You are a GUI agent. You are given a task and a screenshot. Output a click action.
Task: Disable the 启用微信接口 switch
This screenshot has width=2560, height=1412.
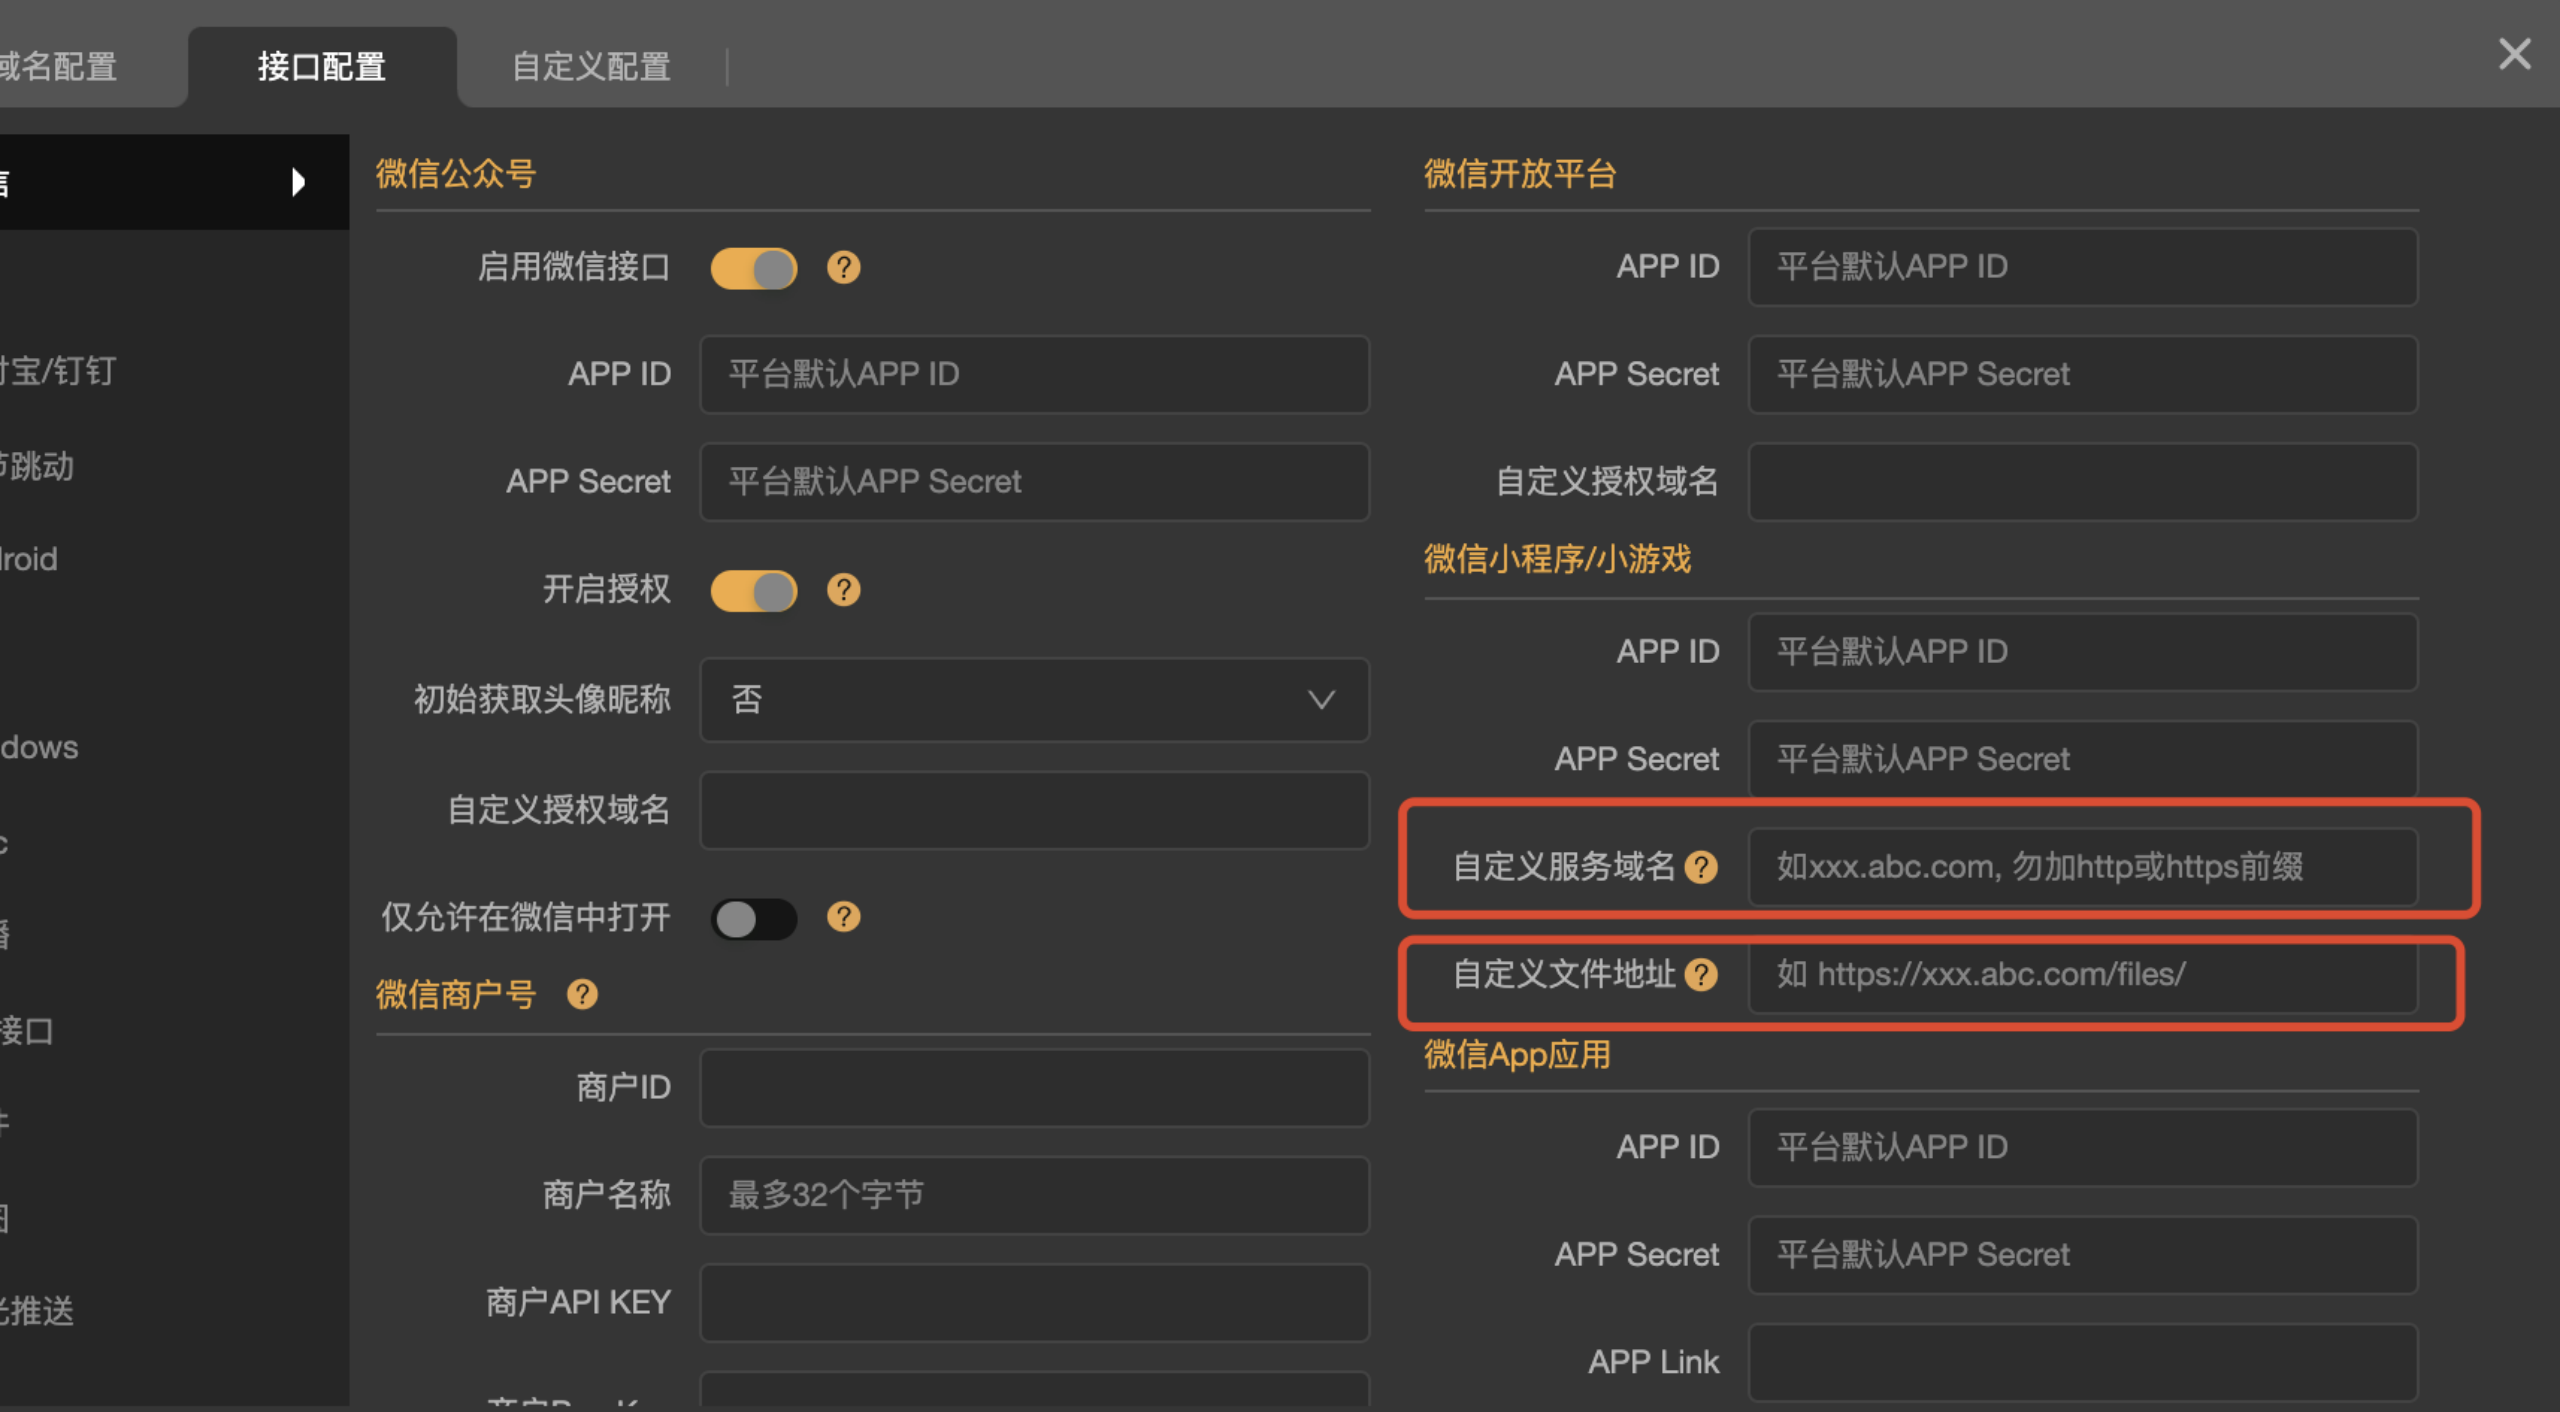[x=755, y=267]
